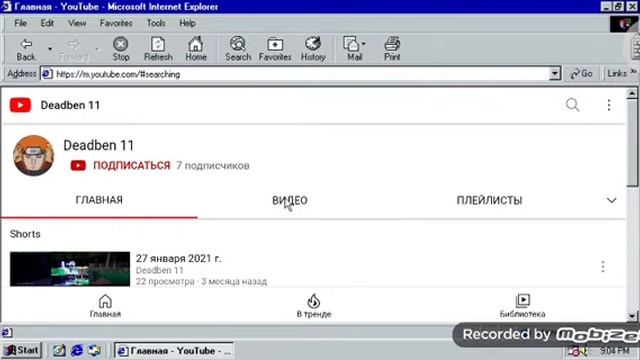Open the Favorites menu

116,23
